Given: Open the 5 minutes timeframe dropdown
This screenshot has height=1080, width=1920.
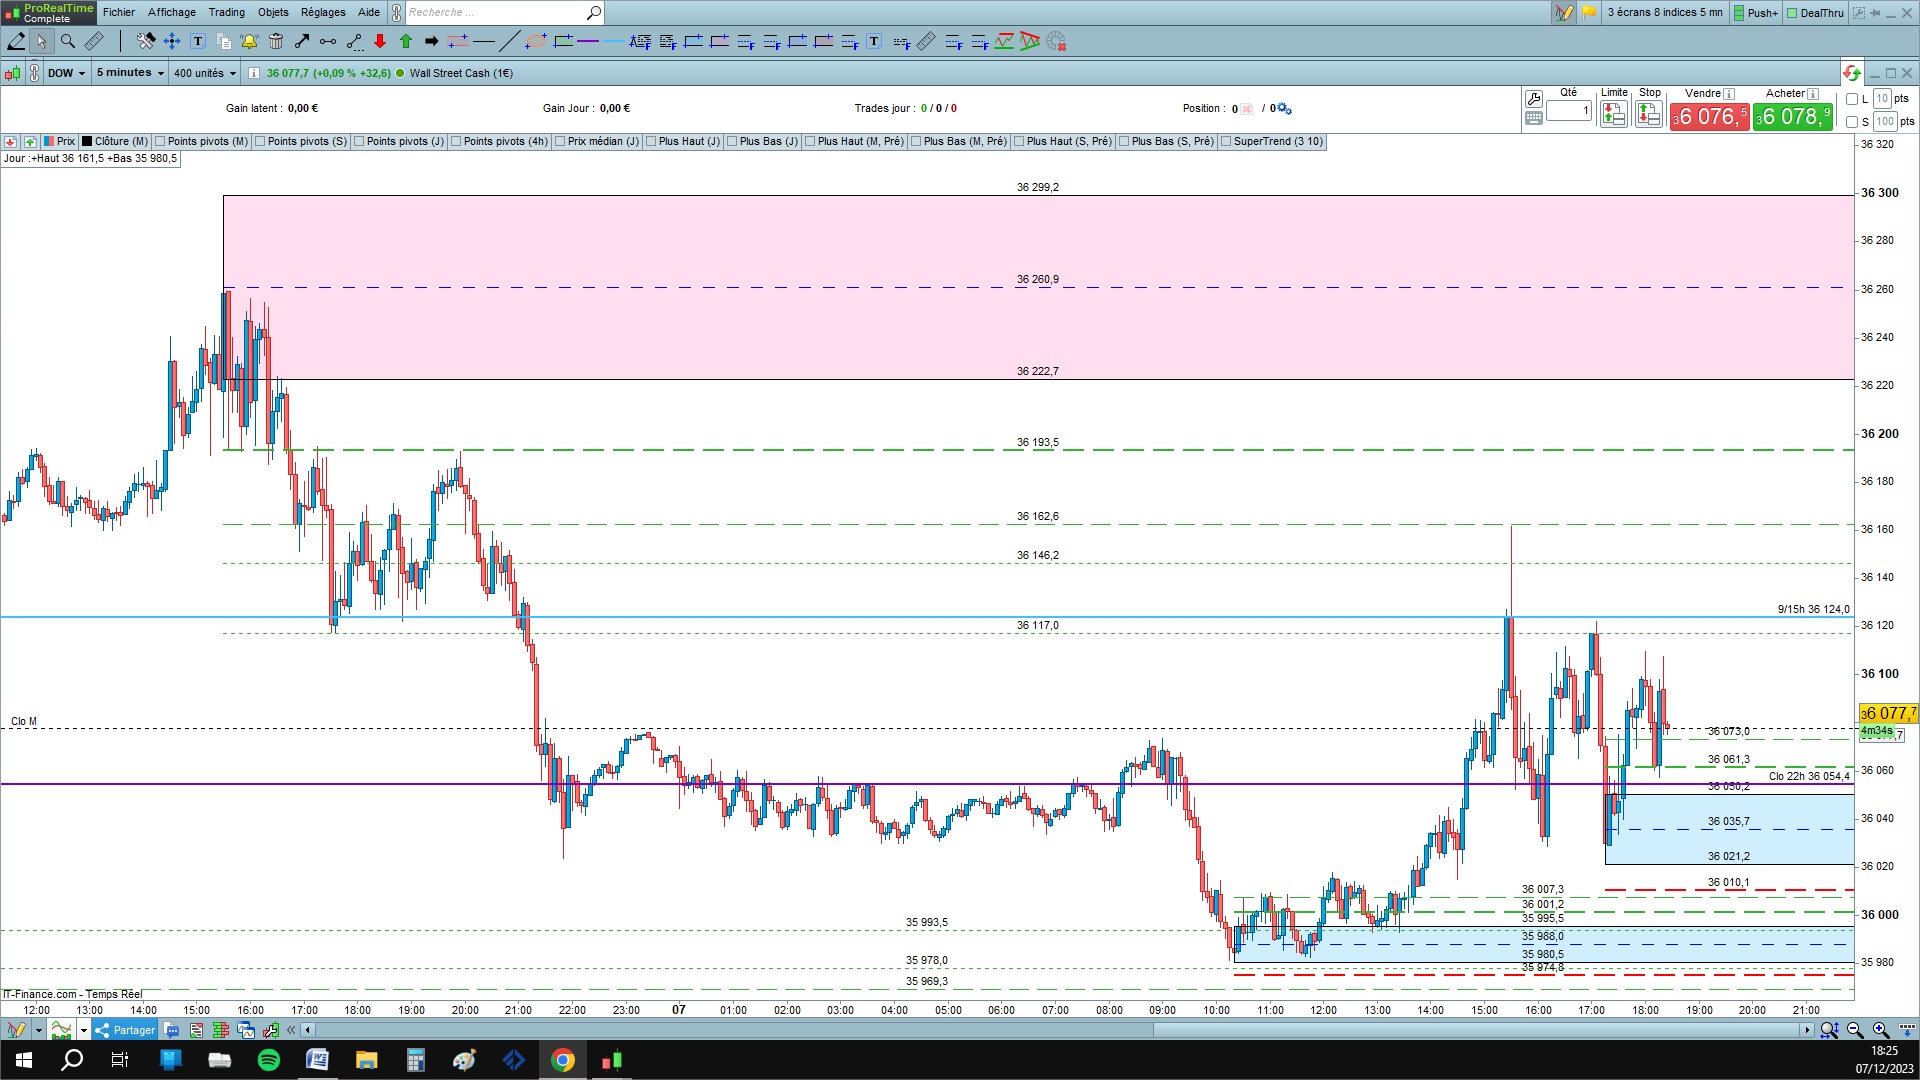Looking at the screenshot, I should pos(130,73).
